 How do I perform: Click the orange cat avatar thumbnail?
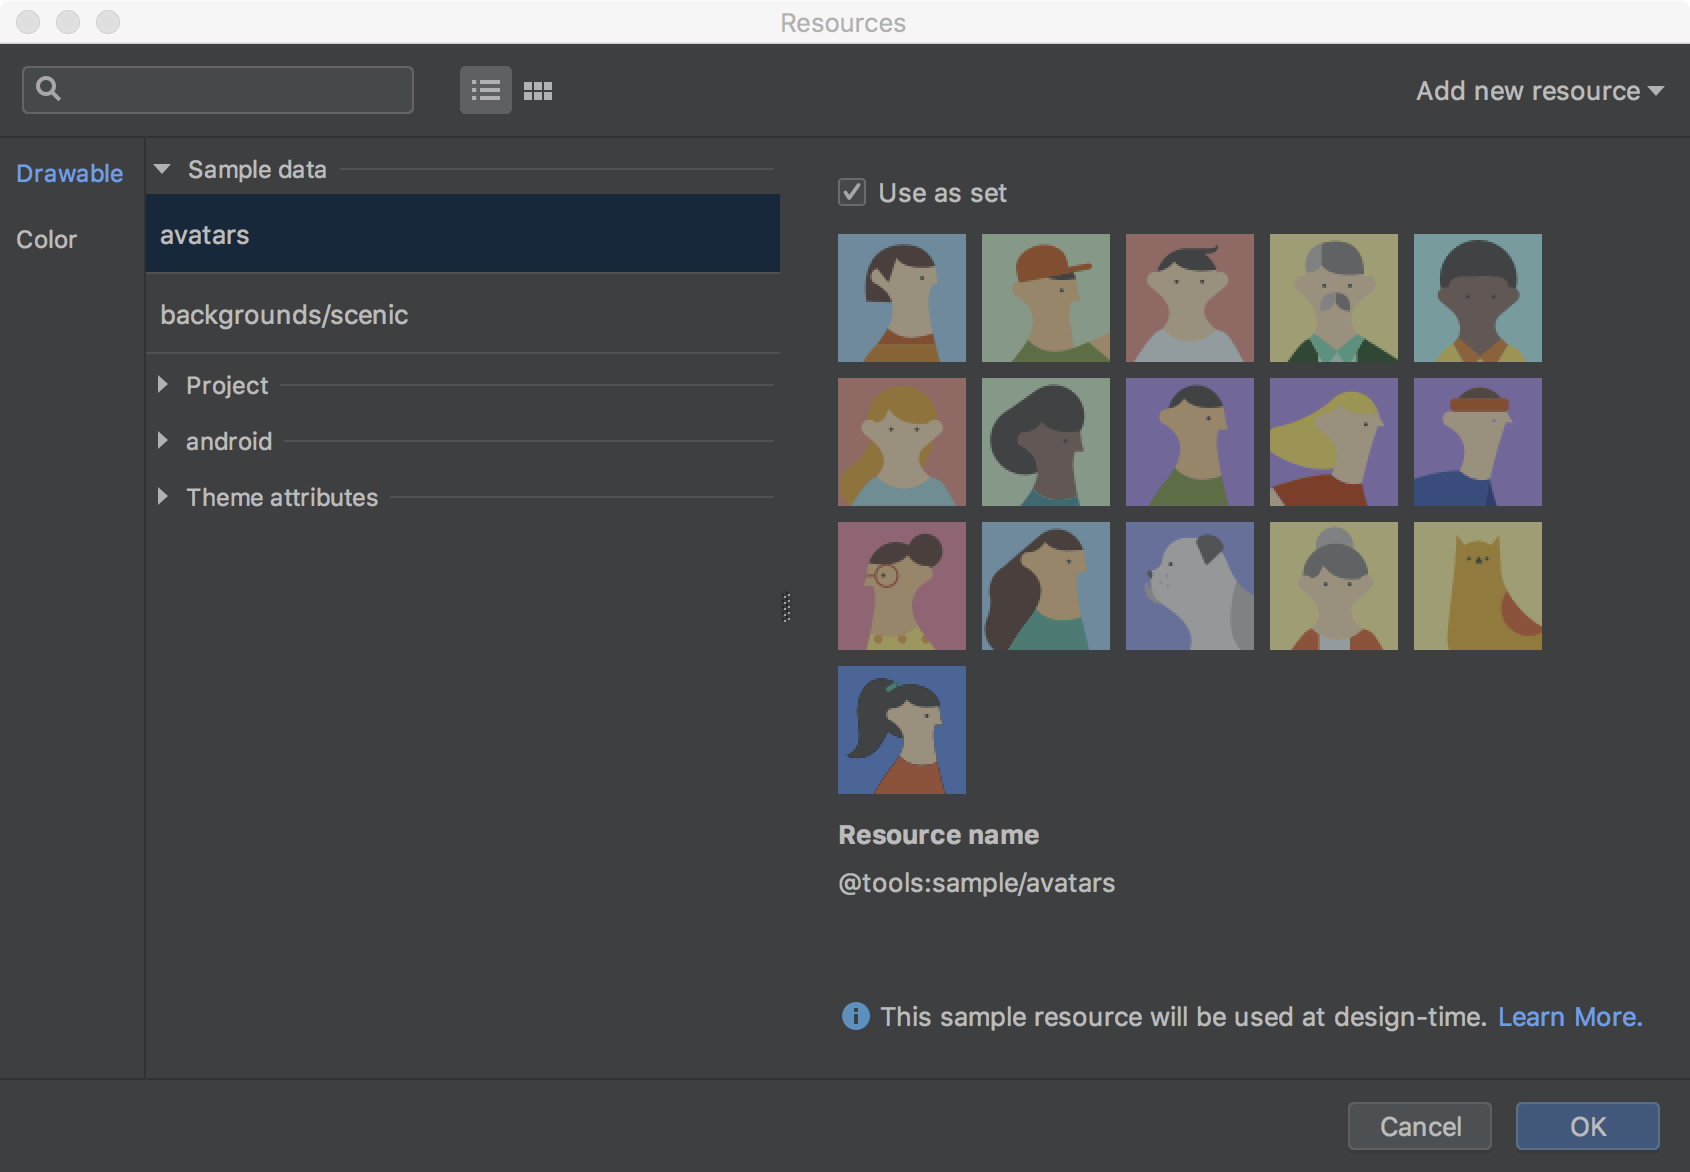point(1477,586)
